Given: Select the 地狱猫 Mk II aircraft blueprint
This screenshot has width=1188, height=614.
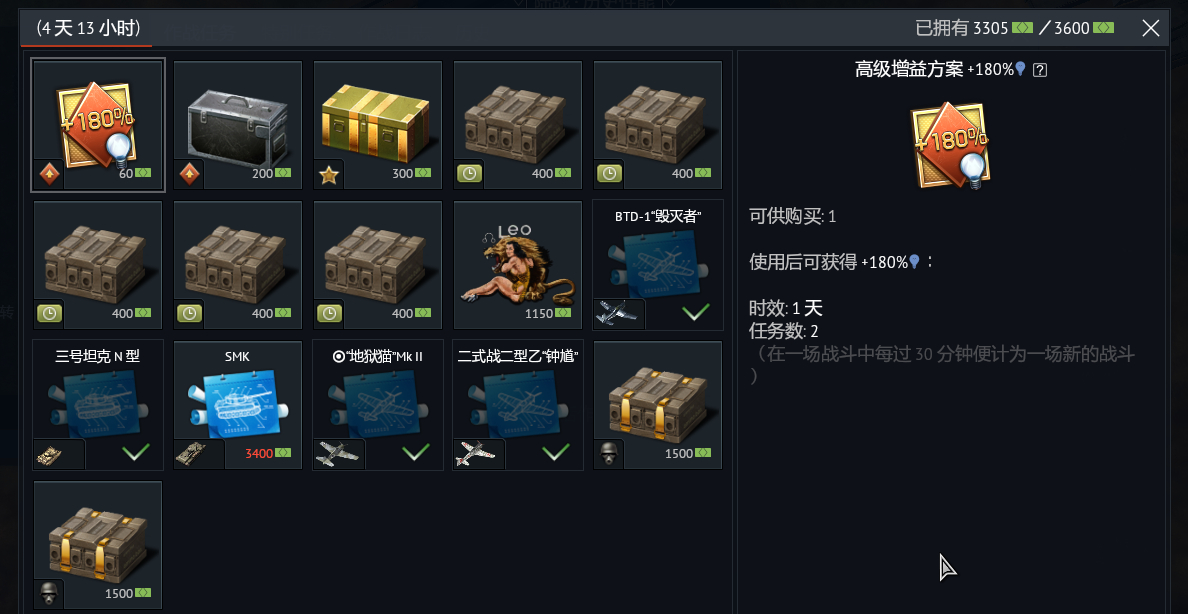Looking at the screenshot, I should 377,405.
